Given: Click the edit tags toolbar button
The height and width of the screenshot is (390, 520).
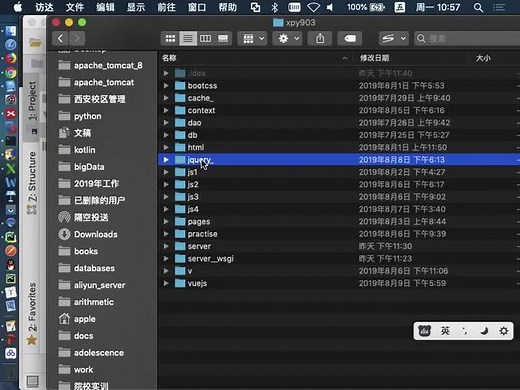Looking at the screenshot, I should [x=350, y=39].
